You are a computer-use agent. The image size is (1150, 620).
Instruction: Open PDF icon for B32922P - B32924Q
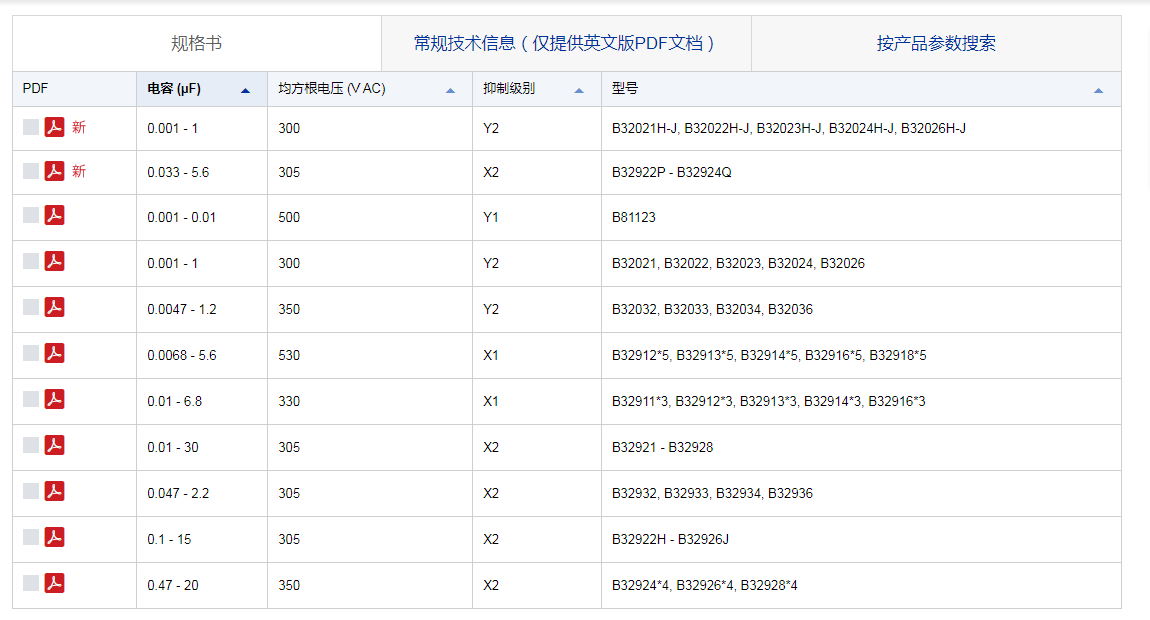point(54,171)
